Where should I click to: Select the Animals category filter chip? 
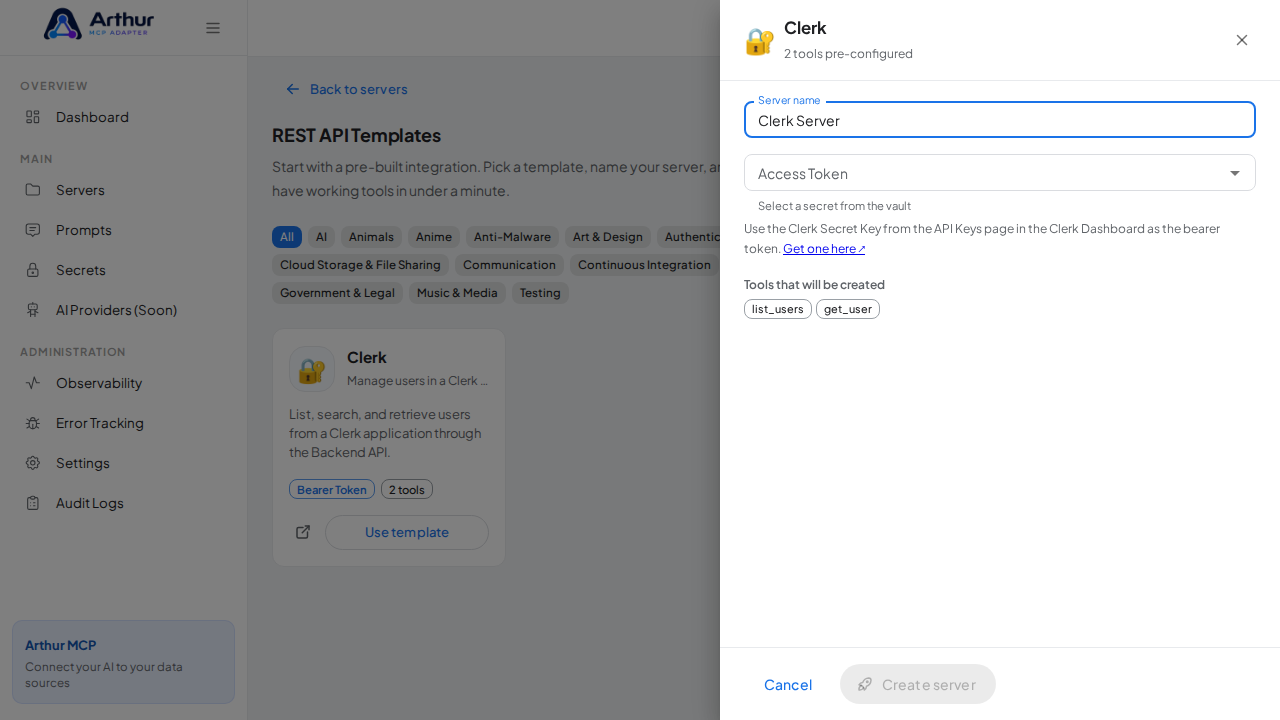tap(371, 237)
